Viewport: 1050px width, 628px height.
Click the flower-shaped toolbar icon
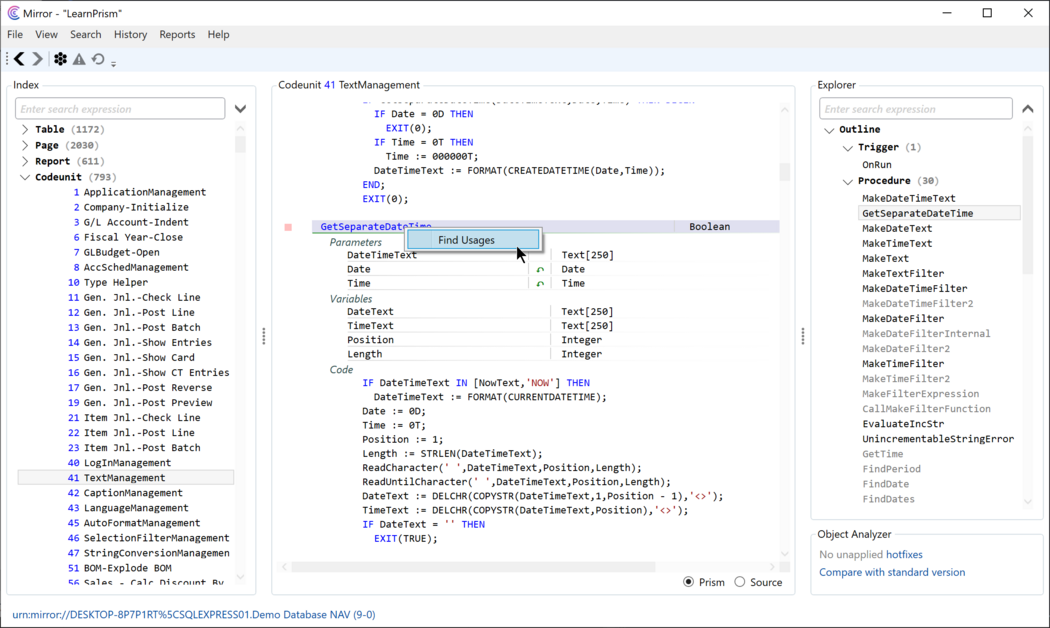pos(60,59)
